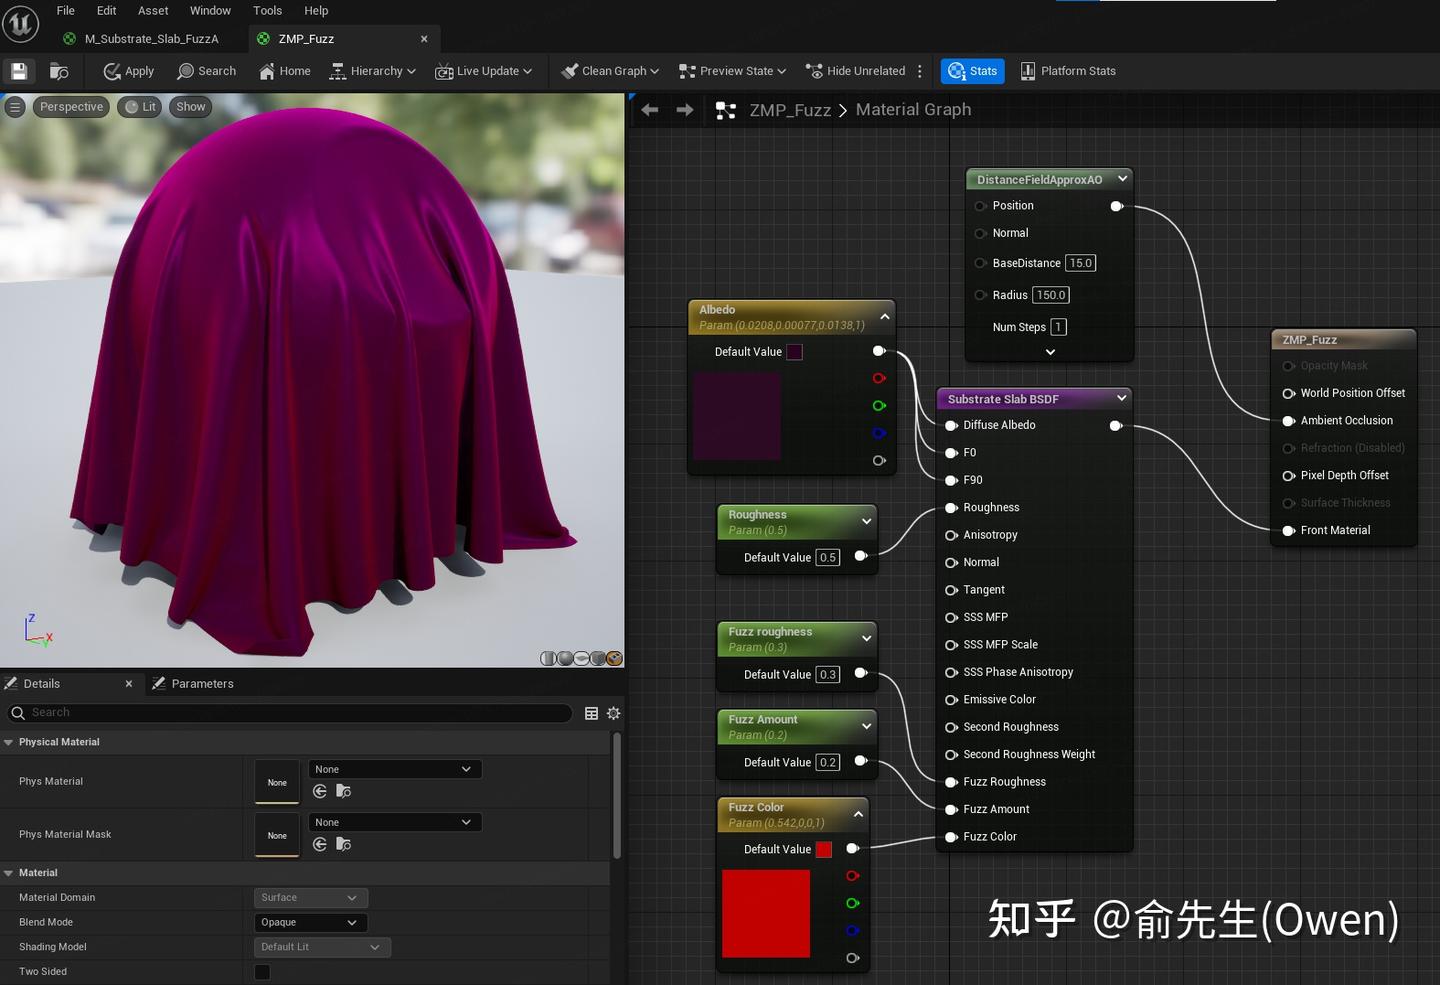Click the Platform Stats button
The height and width of the screenshot is (985, 1440).
pyautogui.click(x=1067, y=71)
